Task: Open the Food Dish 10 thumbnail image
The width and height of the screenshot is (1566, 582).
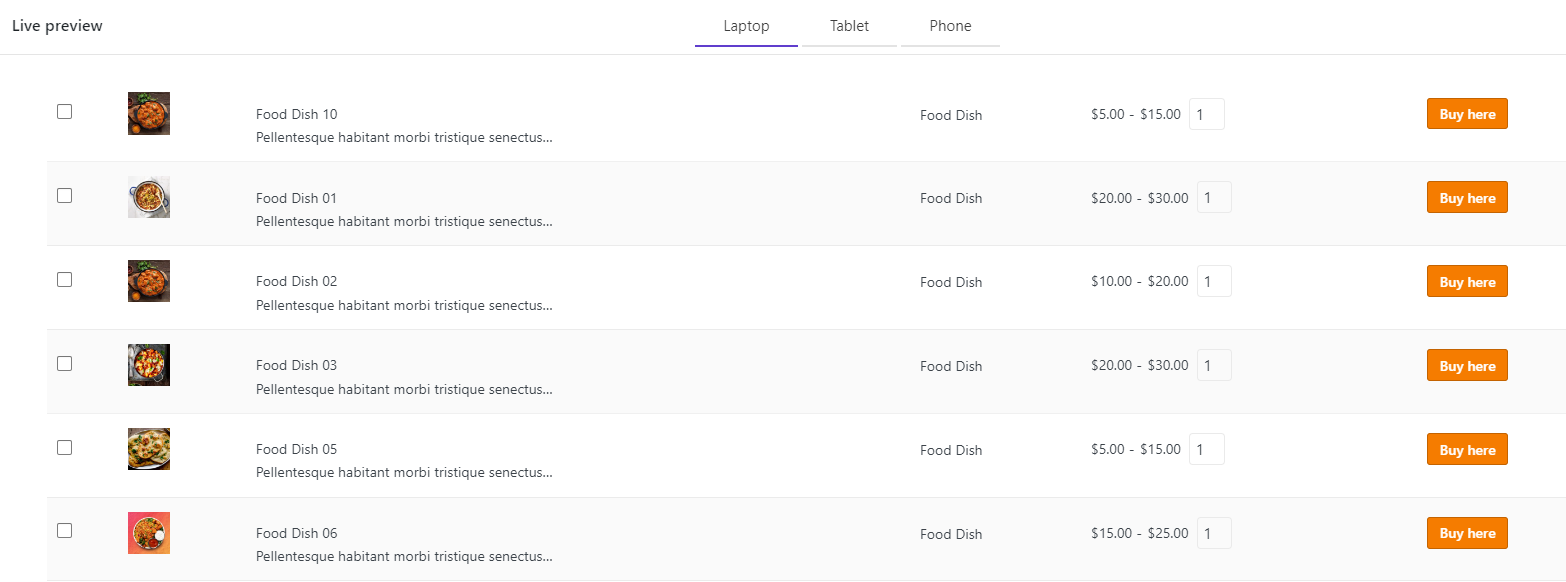Action: pyautogui.click(x=149, y=113)
